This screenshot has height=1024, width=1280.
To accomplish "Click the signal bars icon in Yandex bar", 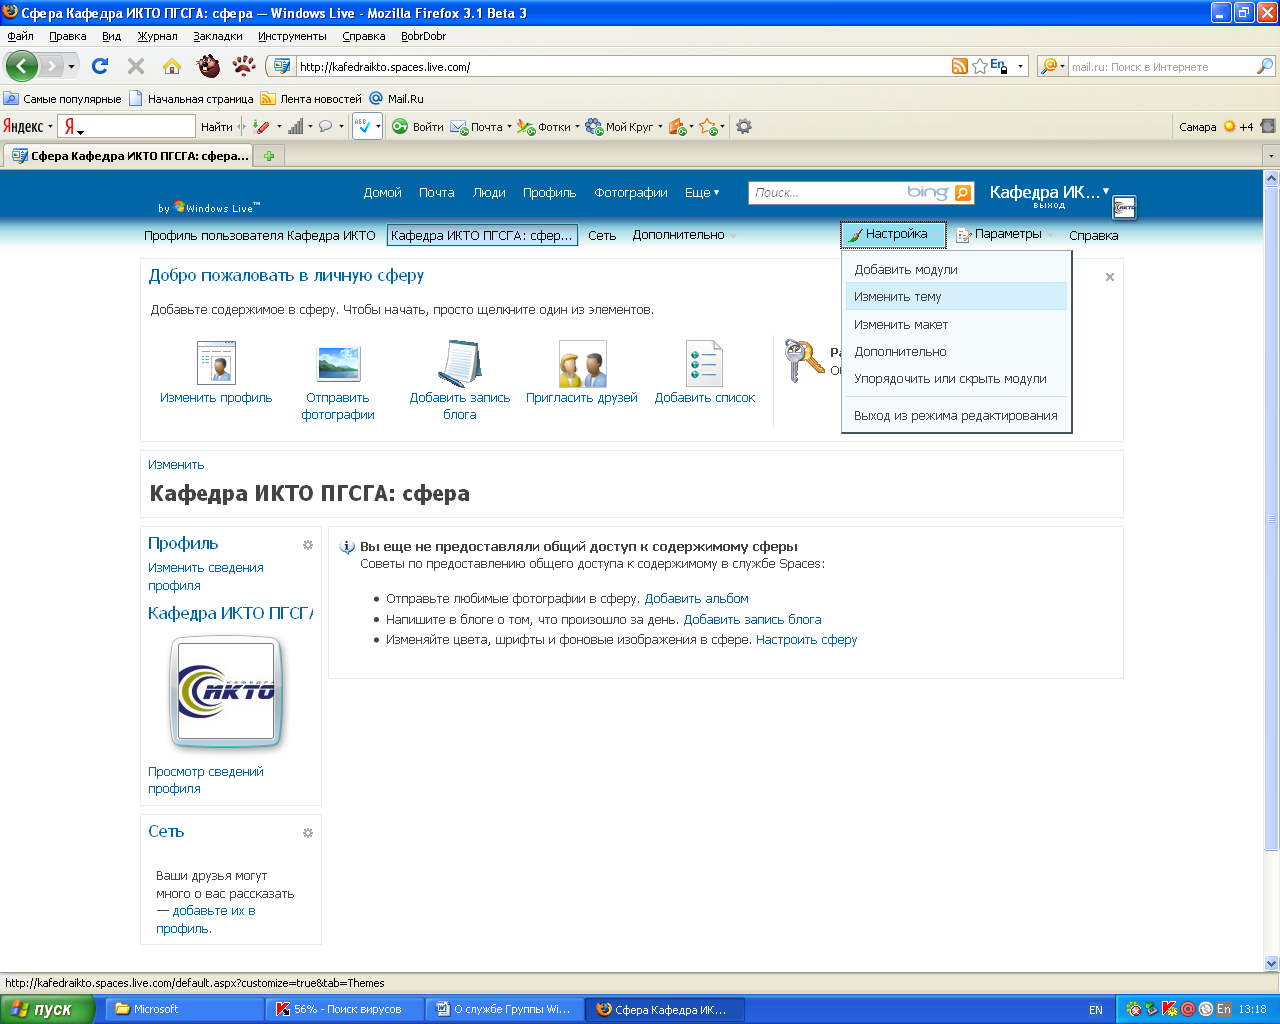I will [296, 127].
